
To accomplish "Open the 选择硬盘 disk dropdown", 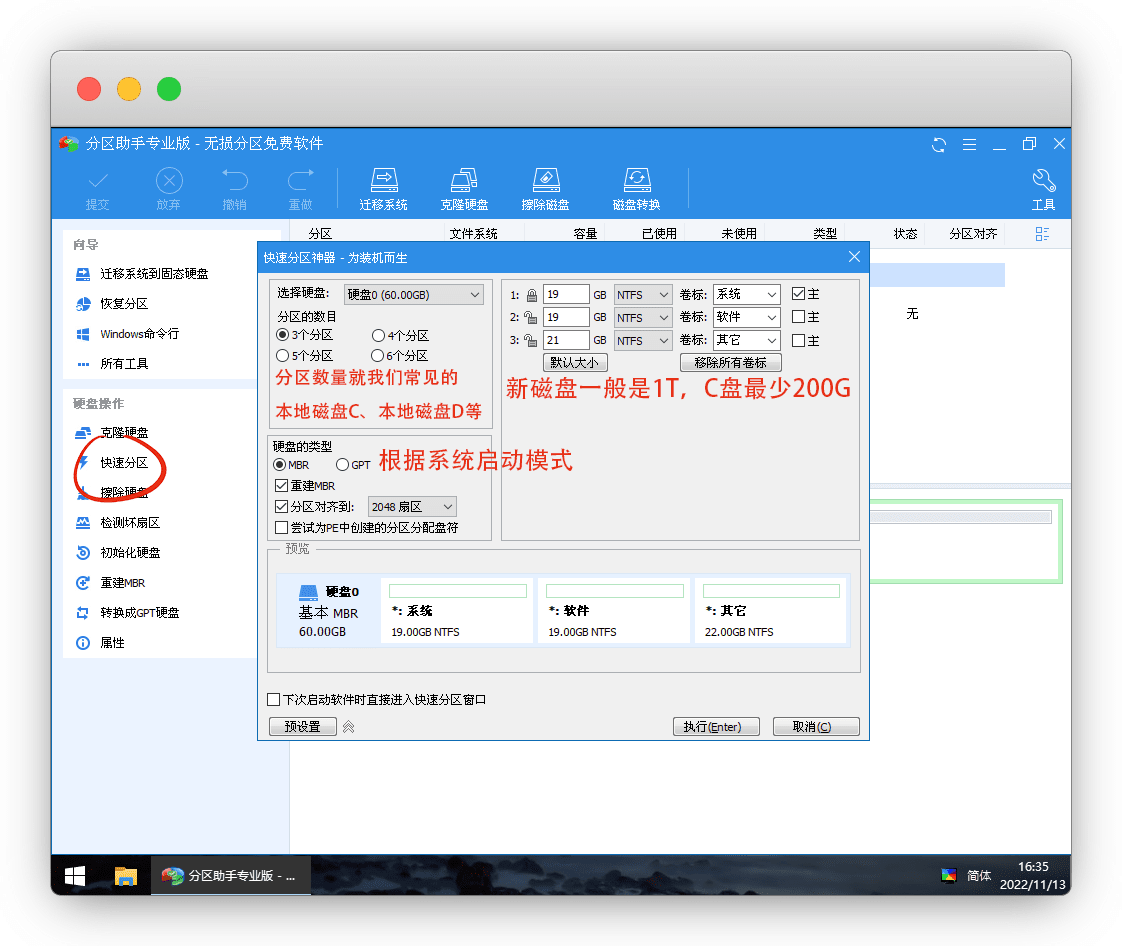I will pyautogui.click(x=413, y=295).
